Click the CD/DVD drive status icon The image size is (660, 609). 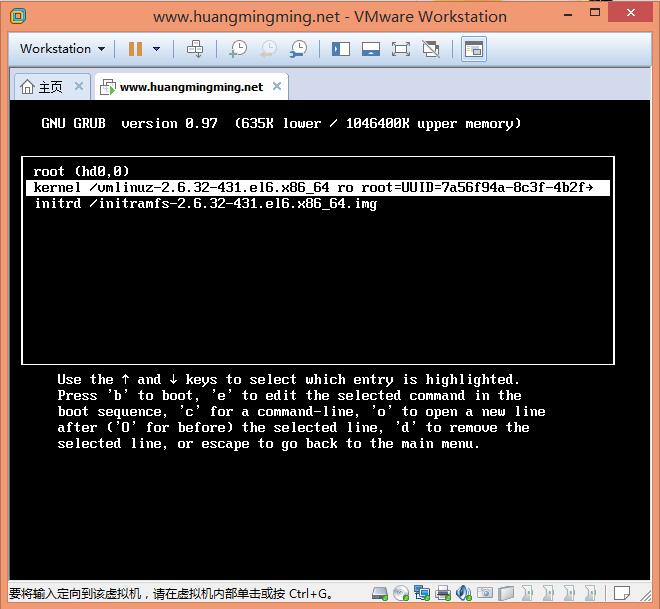click(x=401, y=594)
